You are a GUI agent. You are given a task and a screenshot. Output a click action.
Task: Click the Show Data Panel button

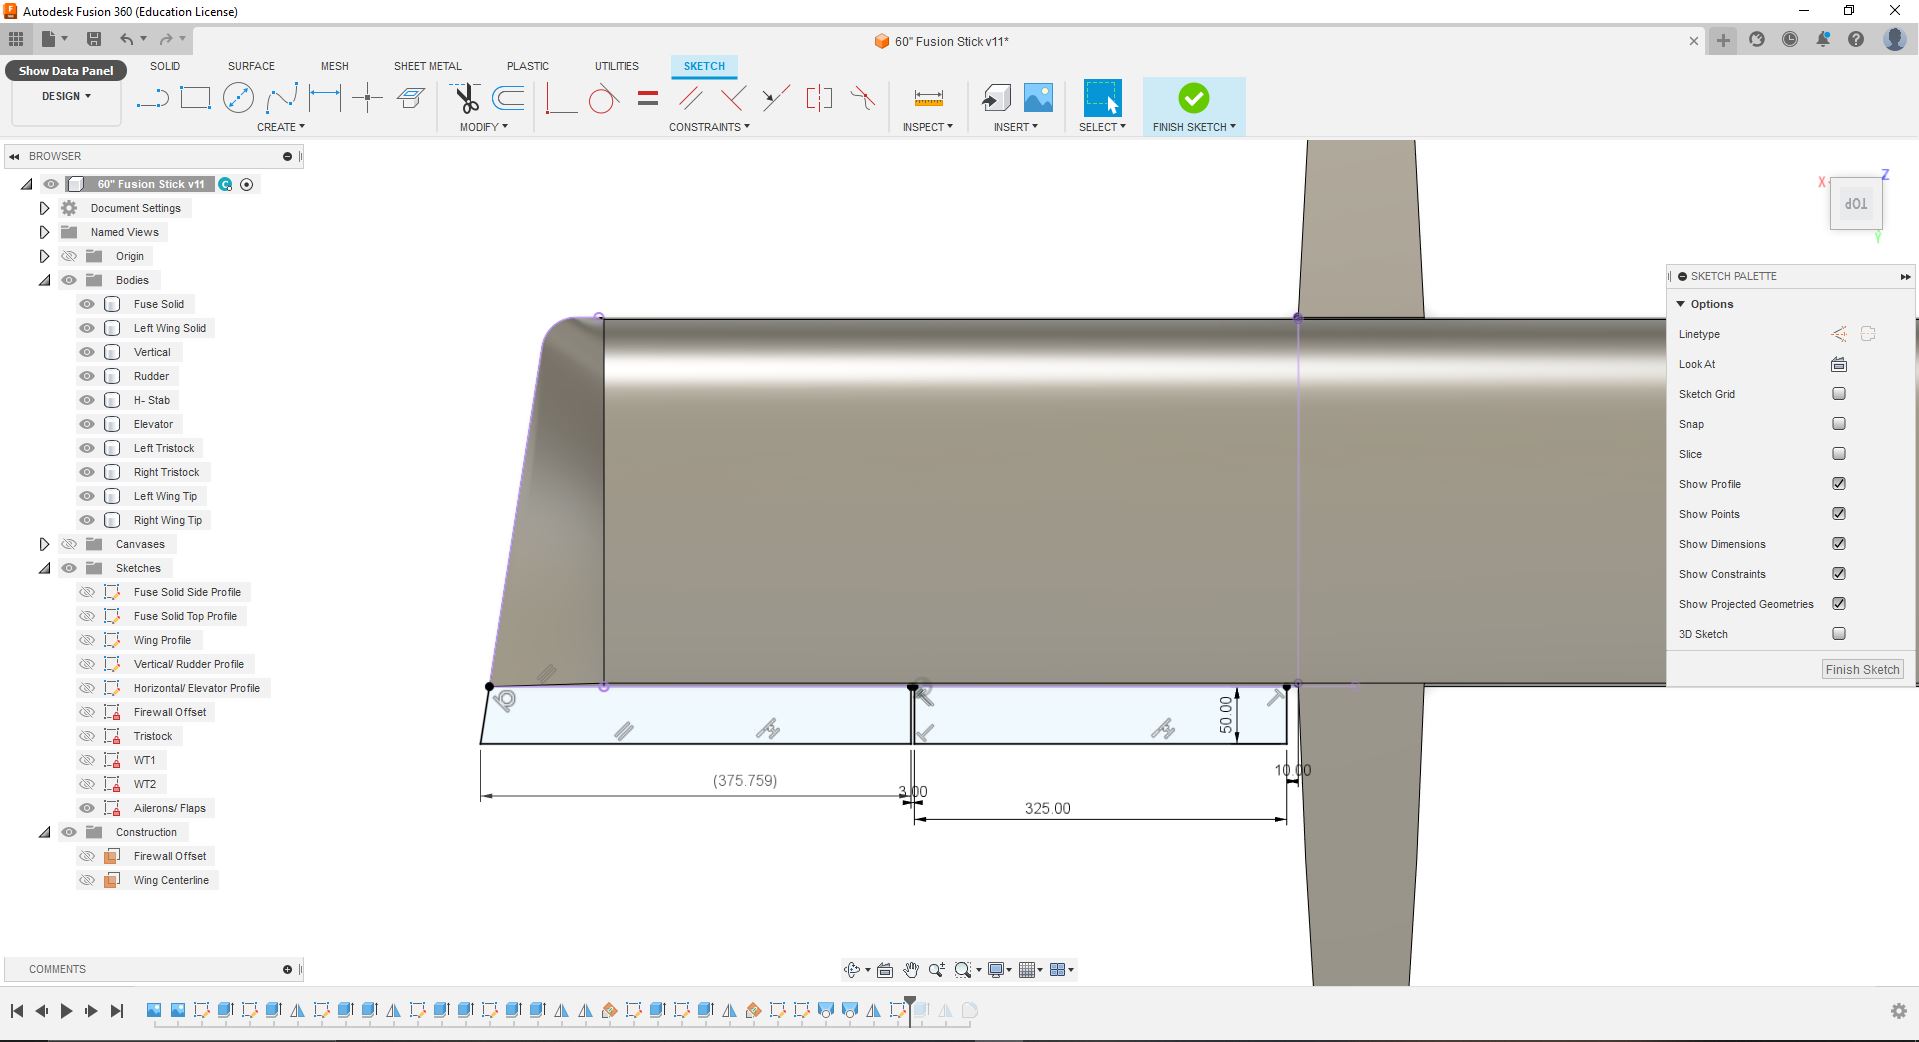(x=66, y=71)
